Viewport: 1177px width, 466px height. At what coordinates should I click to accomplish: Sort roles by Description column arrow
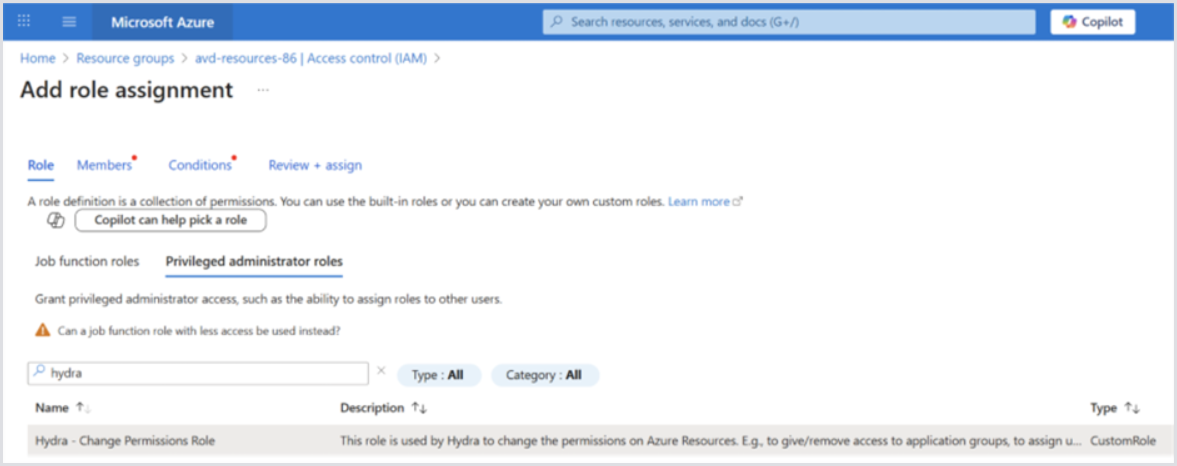pyautogui.click(x=419, y=408)
